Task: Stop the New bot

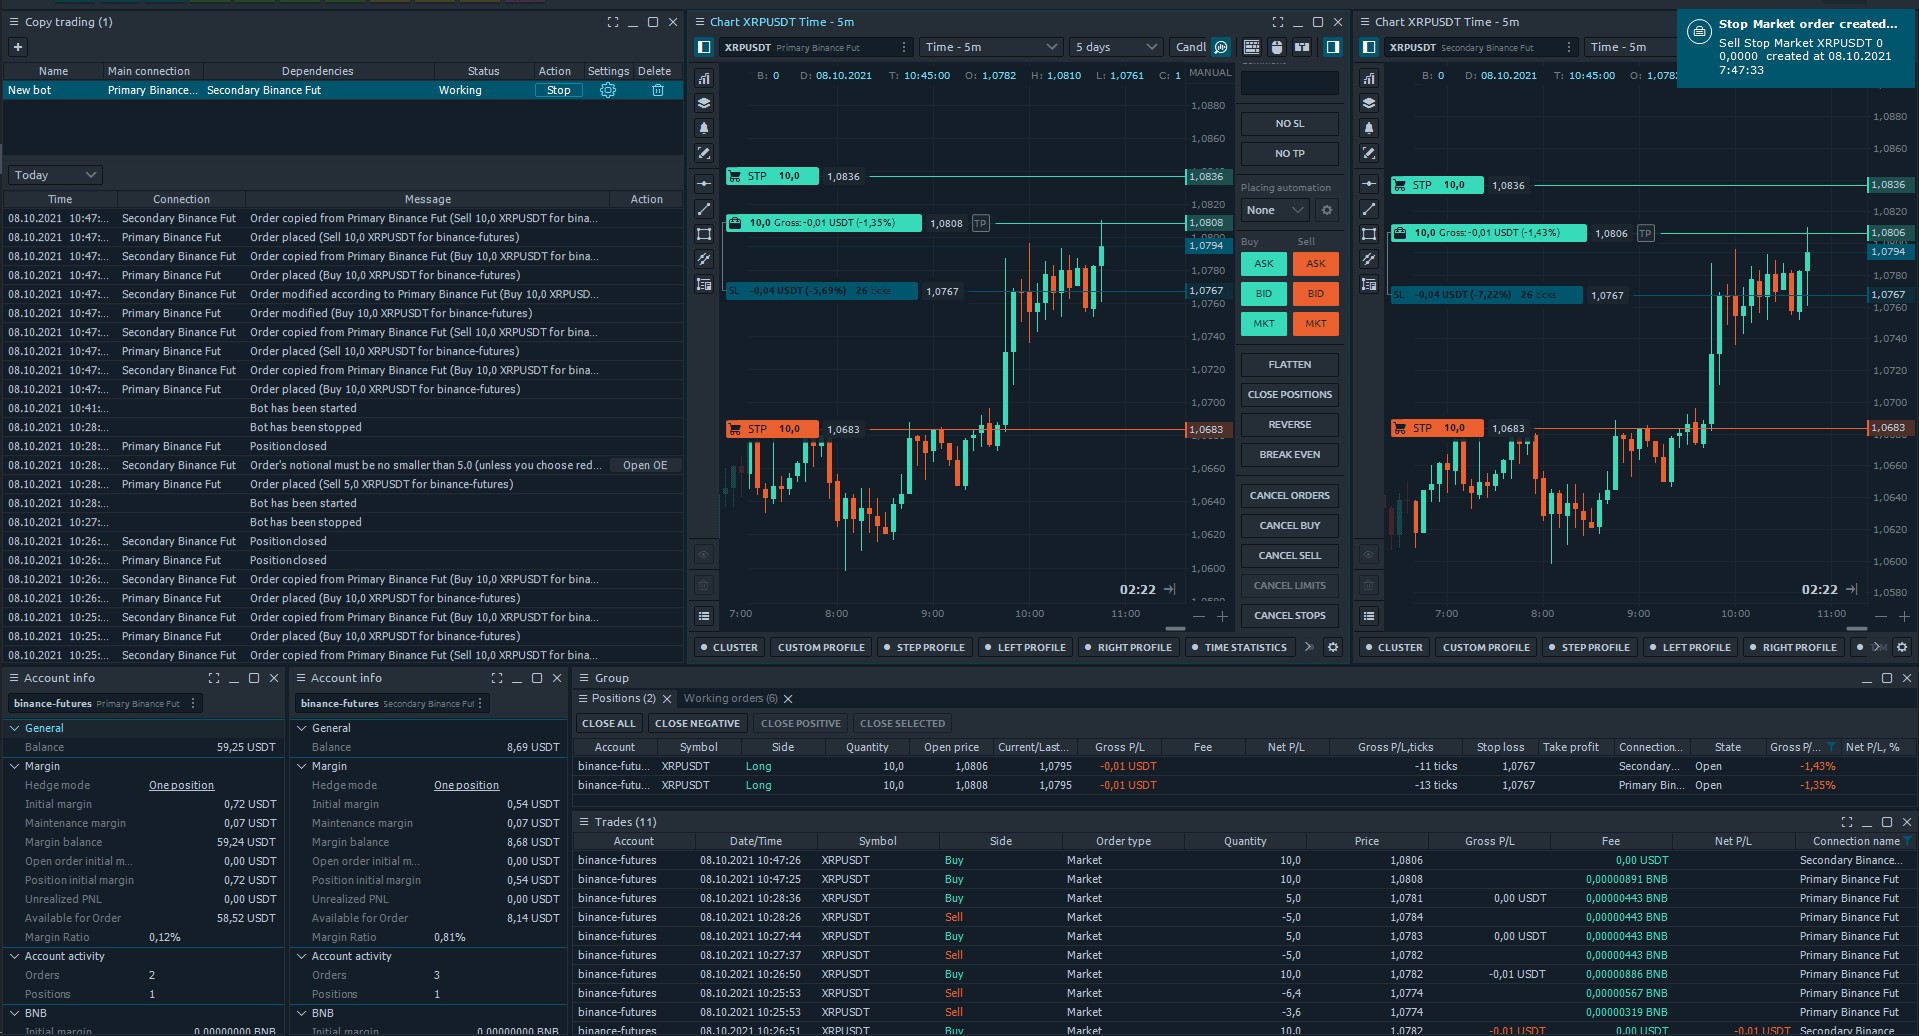Action: click(558, 90)
